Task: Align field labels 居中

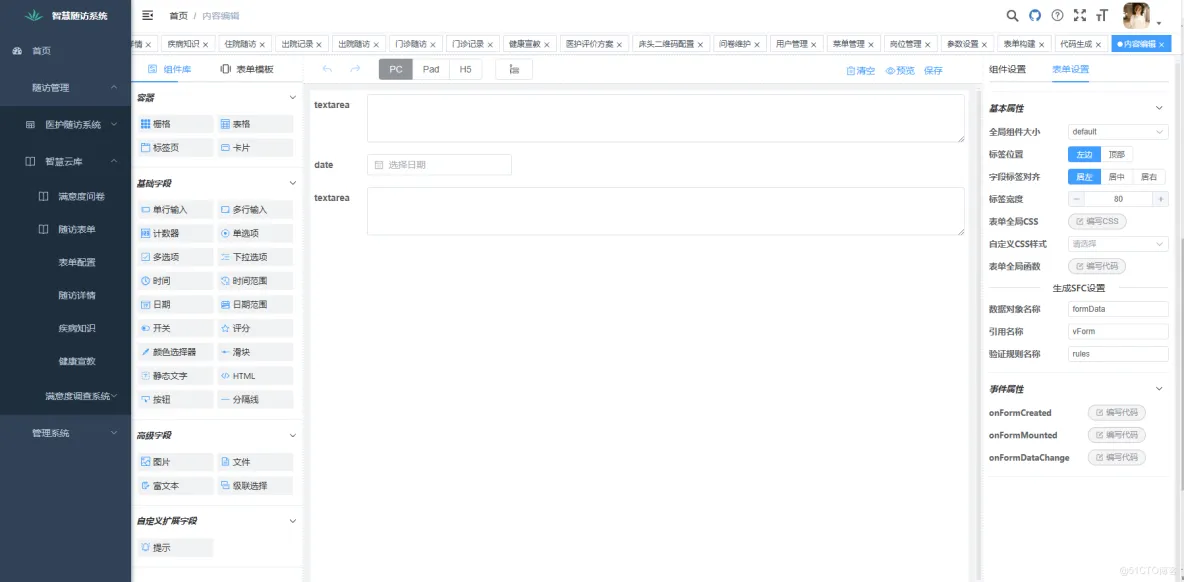Action: pyautogui.click(x=1117, y=177)
